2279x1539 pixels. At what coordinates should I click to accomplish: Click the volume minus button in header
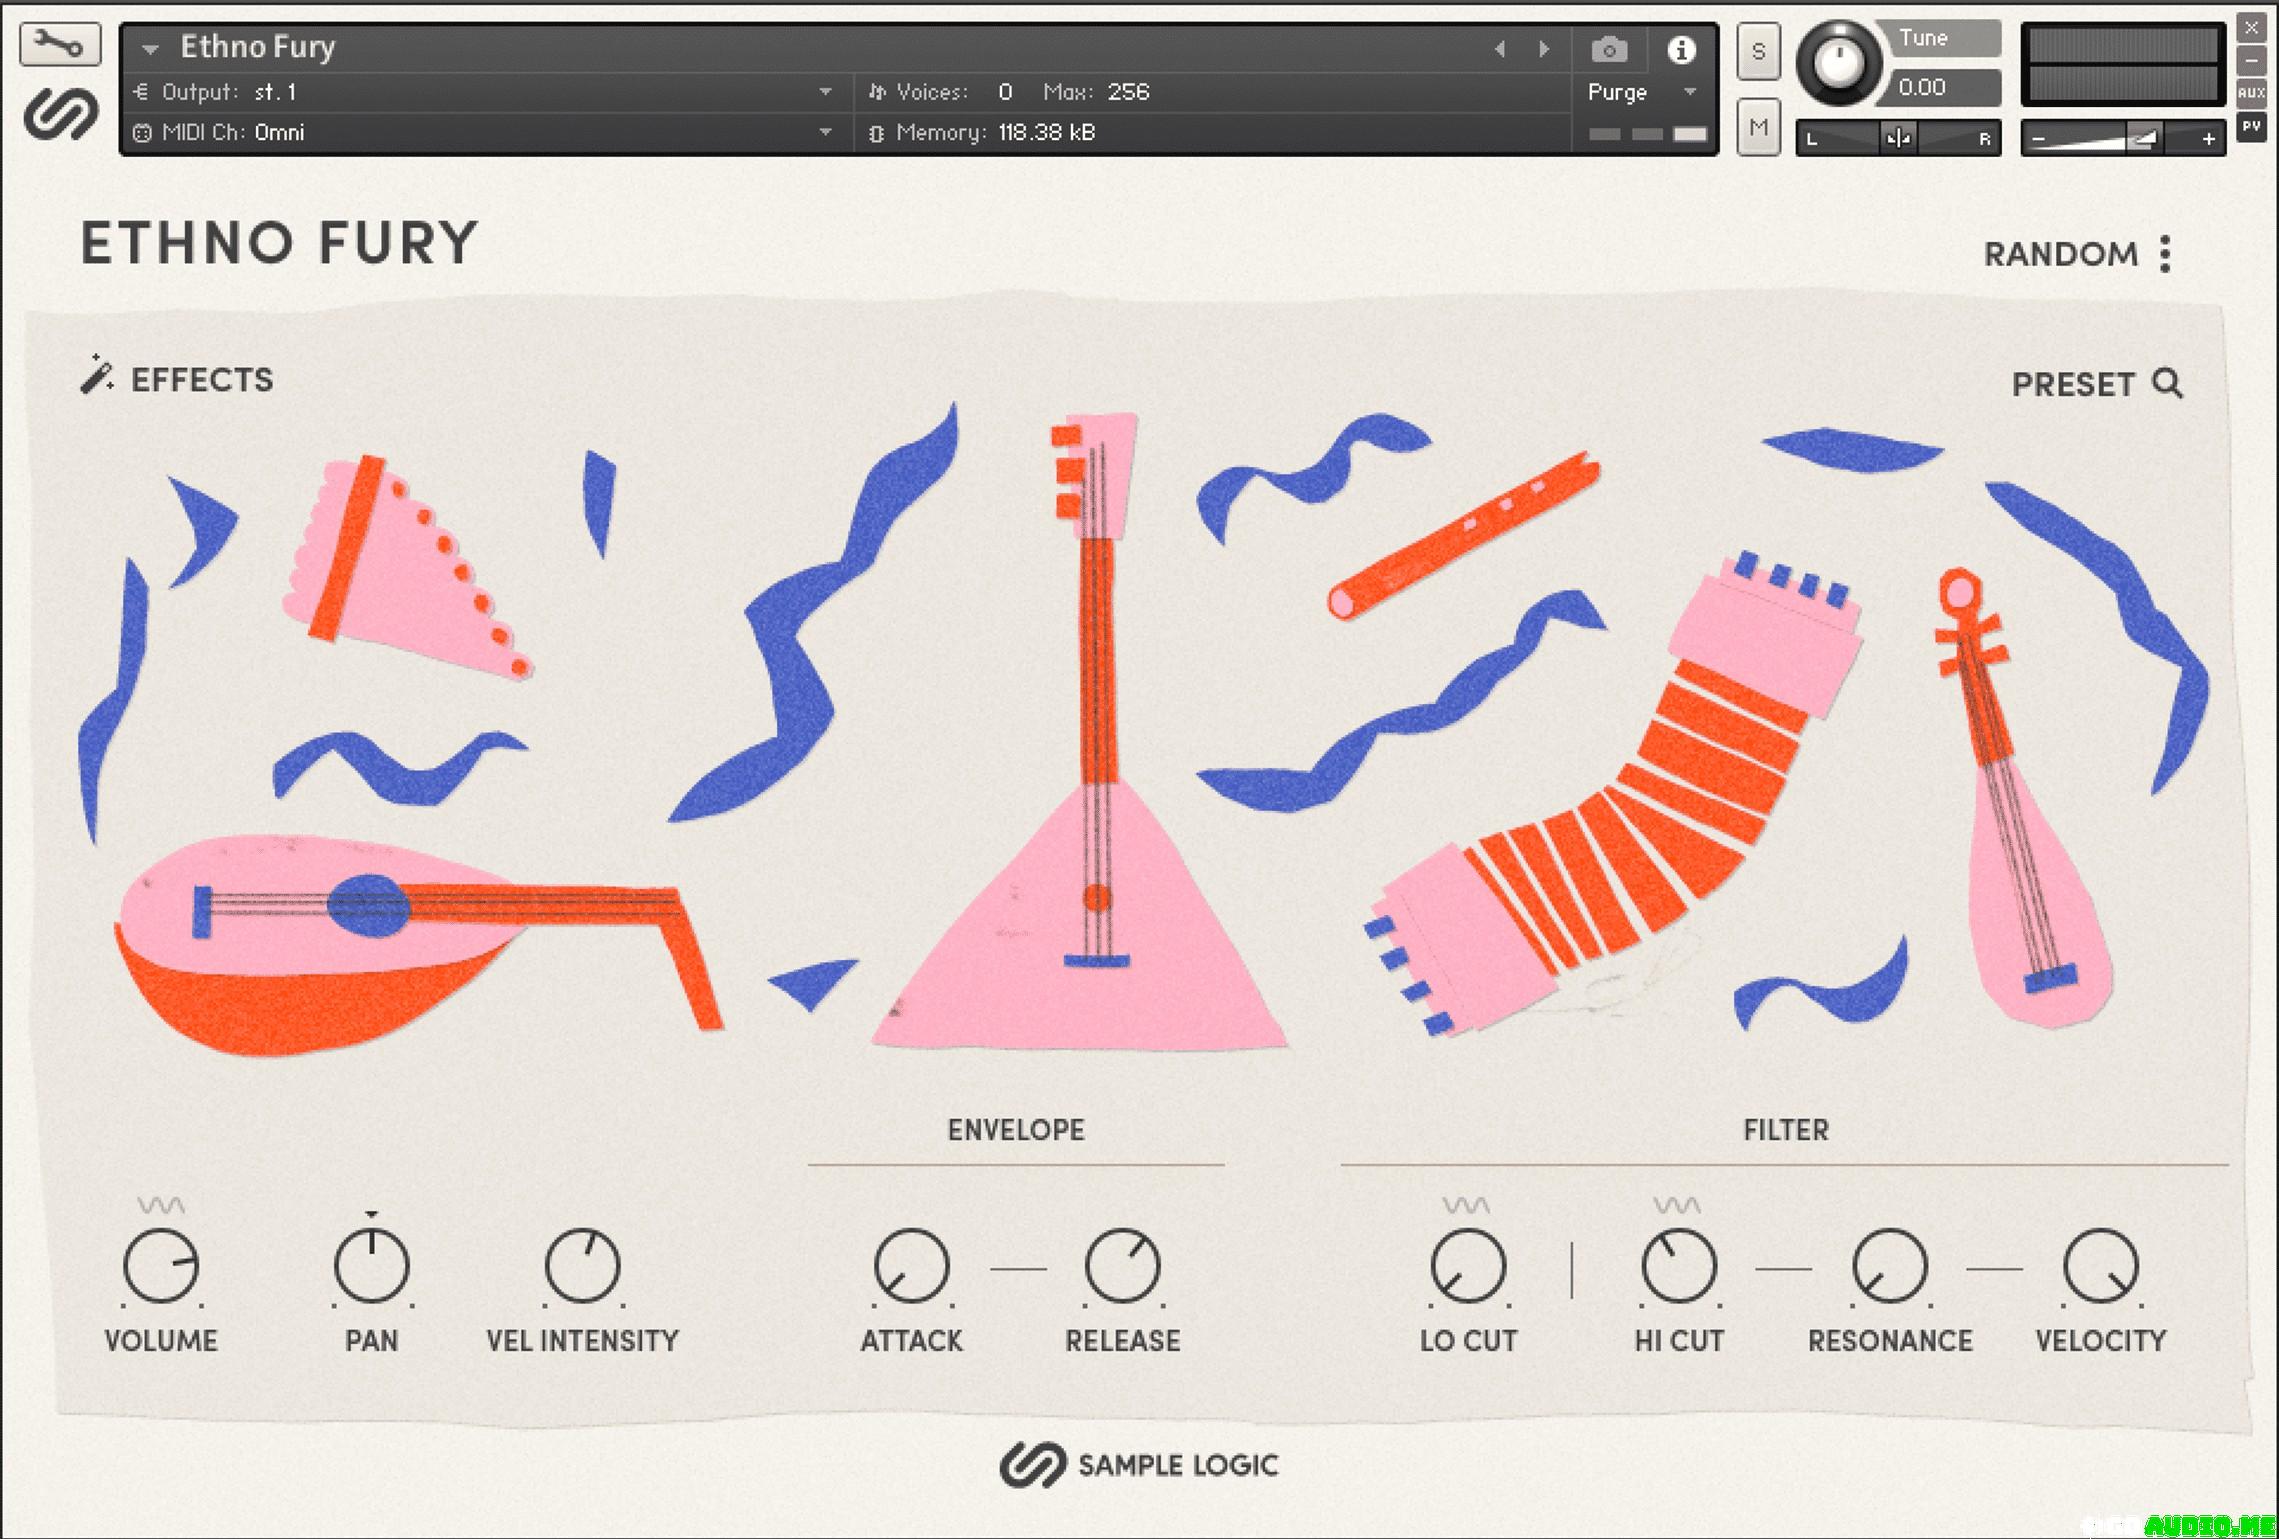2038,139
